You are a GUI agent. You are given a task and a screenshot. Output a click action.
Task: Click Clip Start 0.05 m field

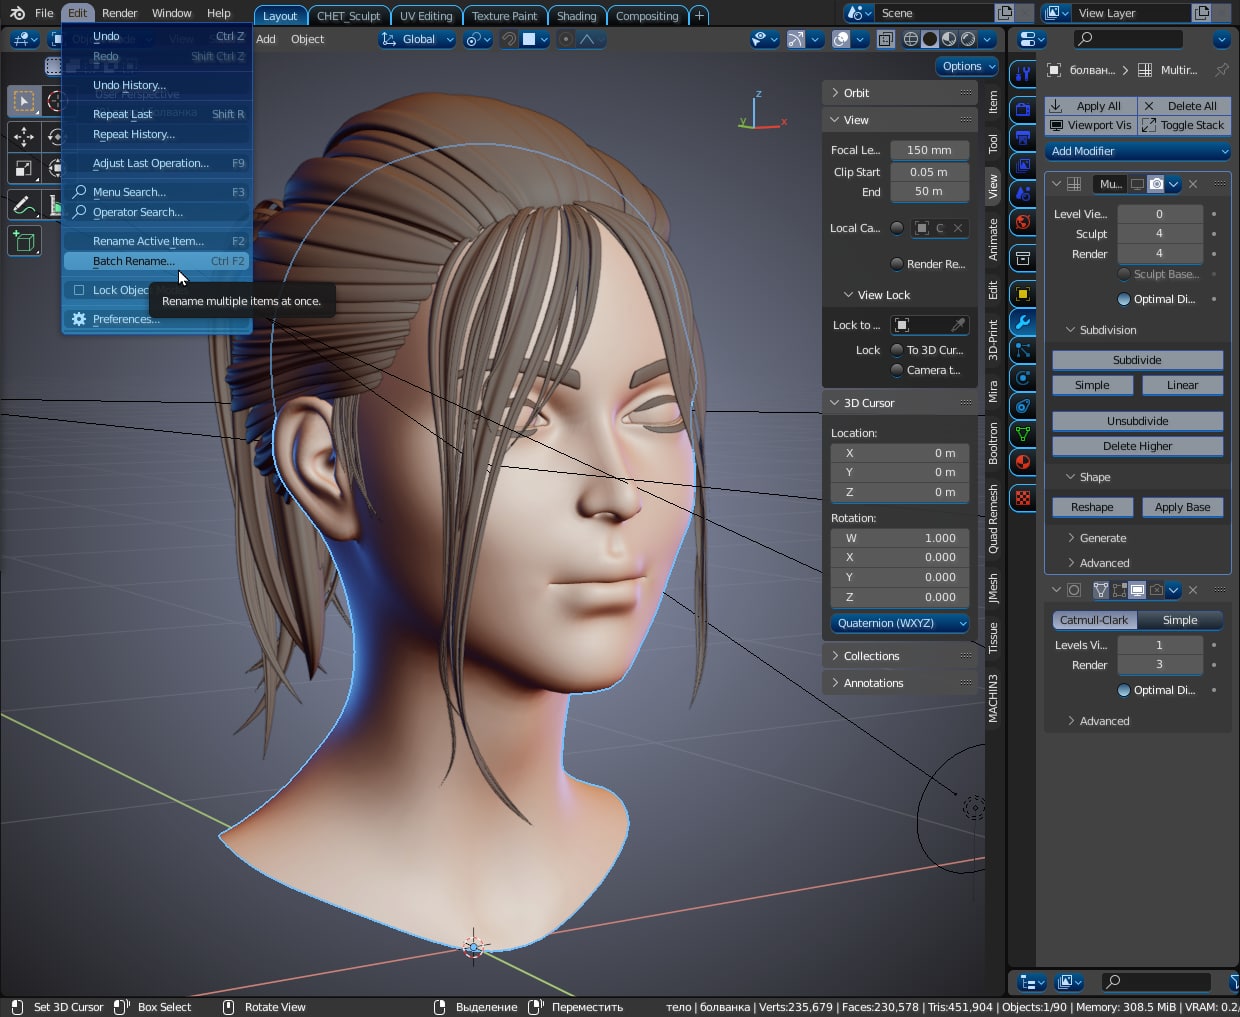[929, 172]
